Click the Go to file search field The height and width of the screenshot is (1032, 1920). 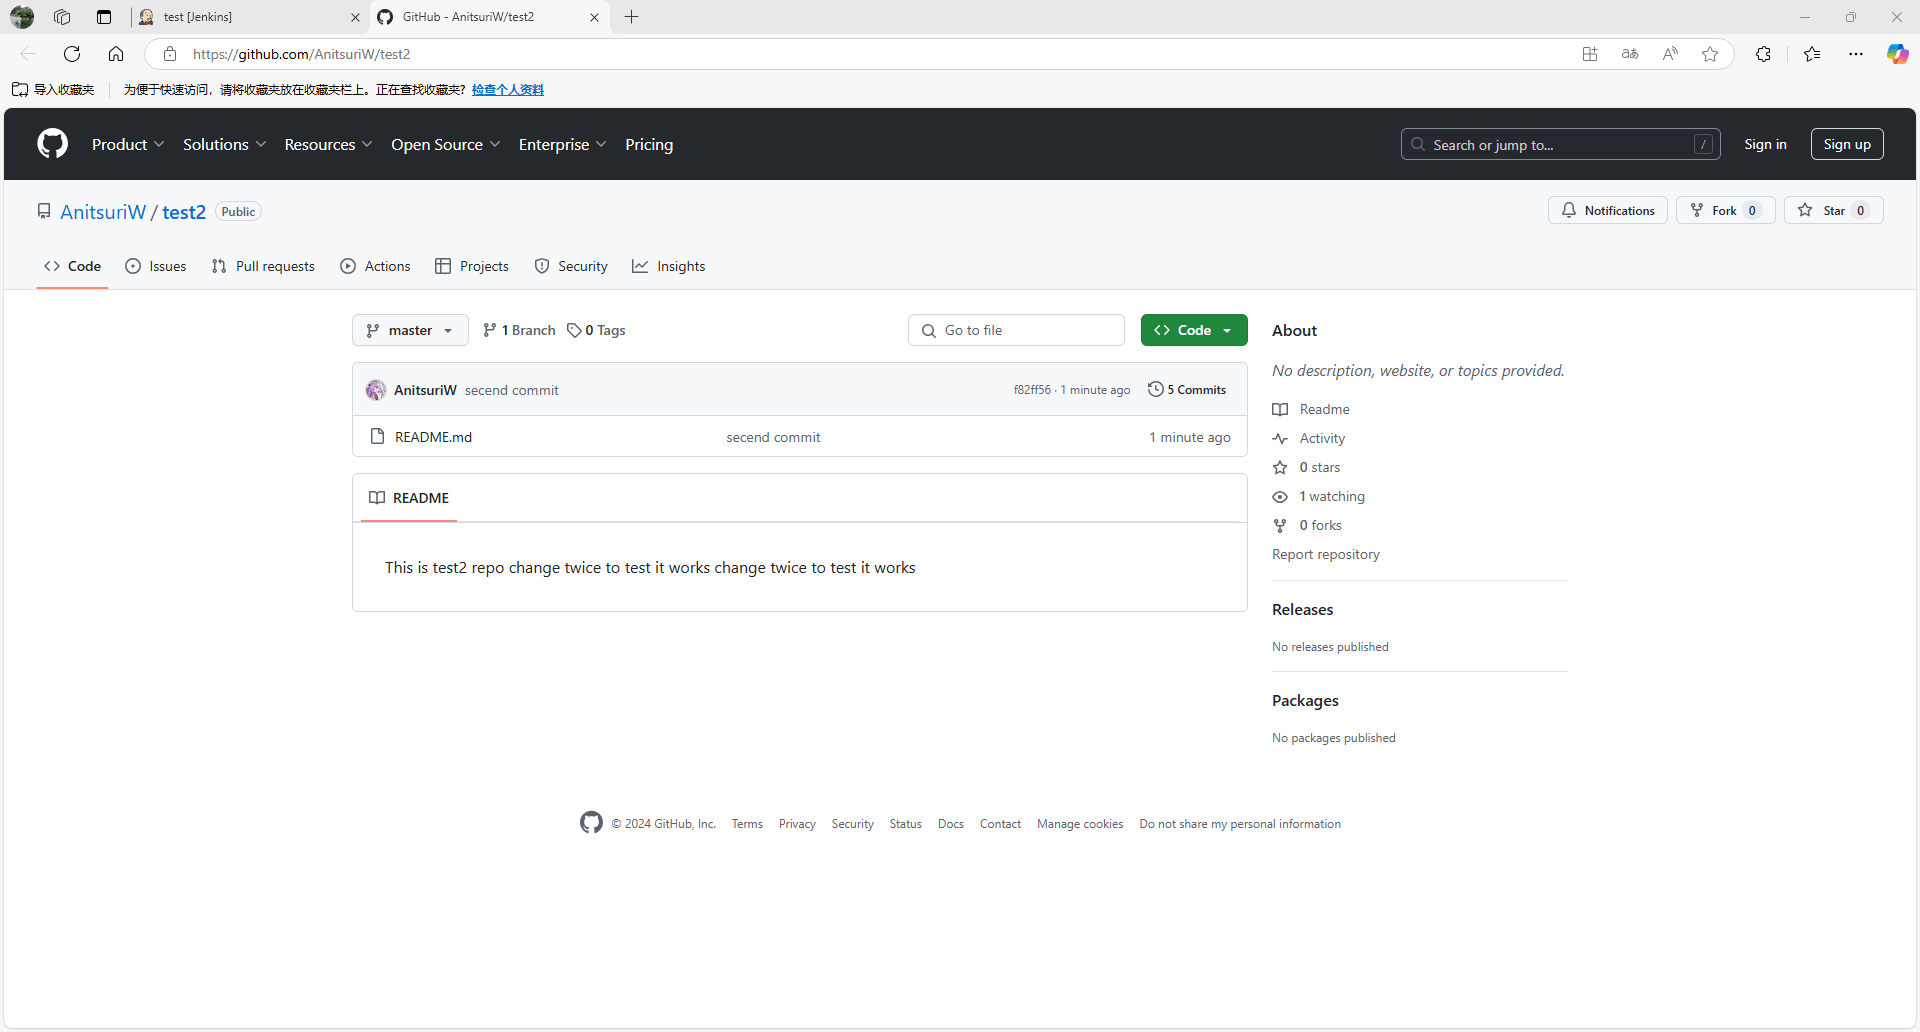[1016, 331]
